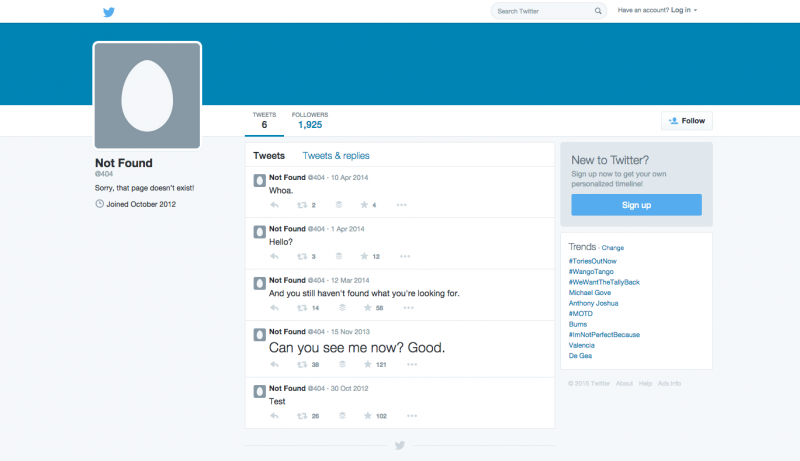Click the stack icon on 'Hello?' tweet

339,256
